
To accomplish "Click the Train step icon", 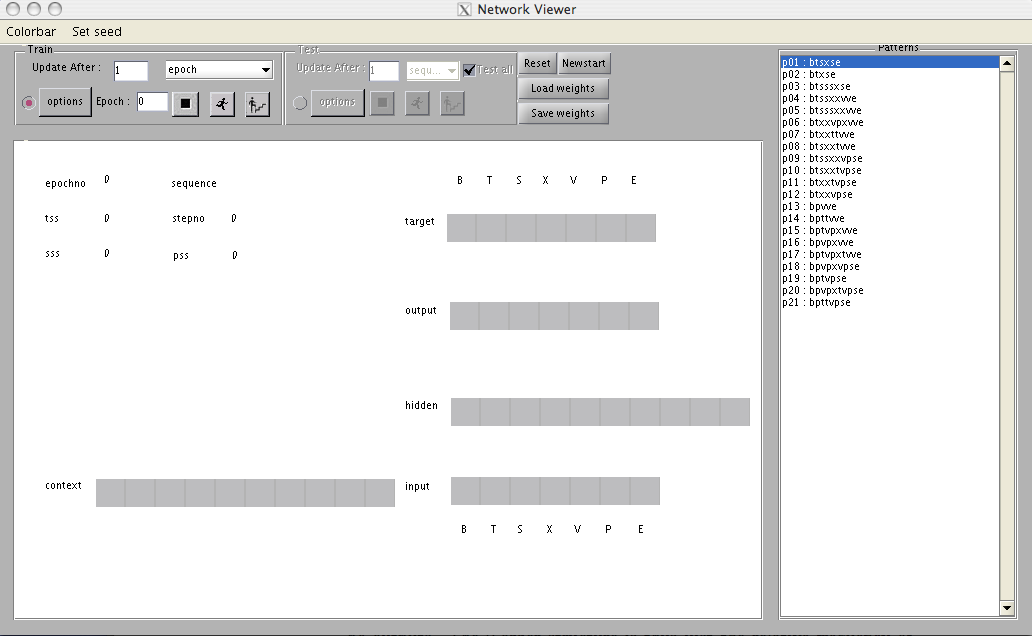I will coord(258,103).
